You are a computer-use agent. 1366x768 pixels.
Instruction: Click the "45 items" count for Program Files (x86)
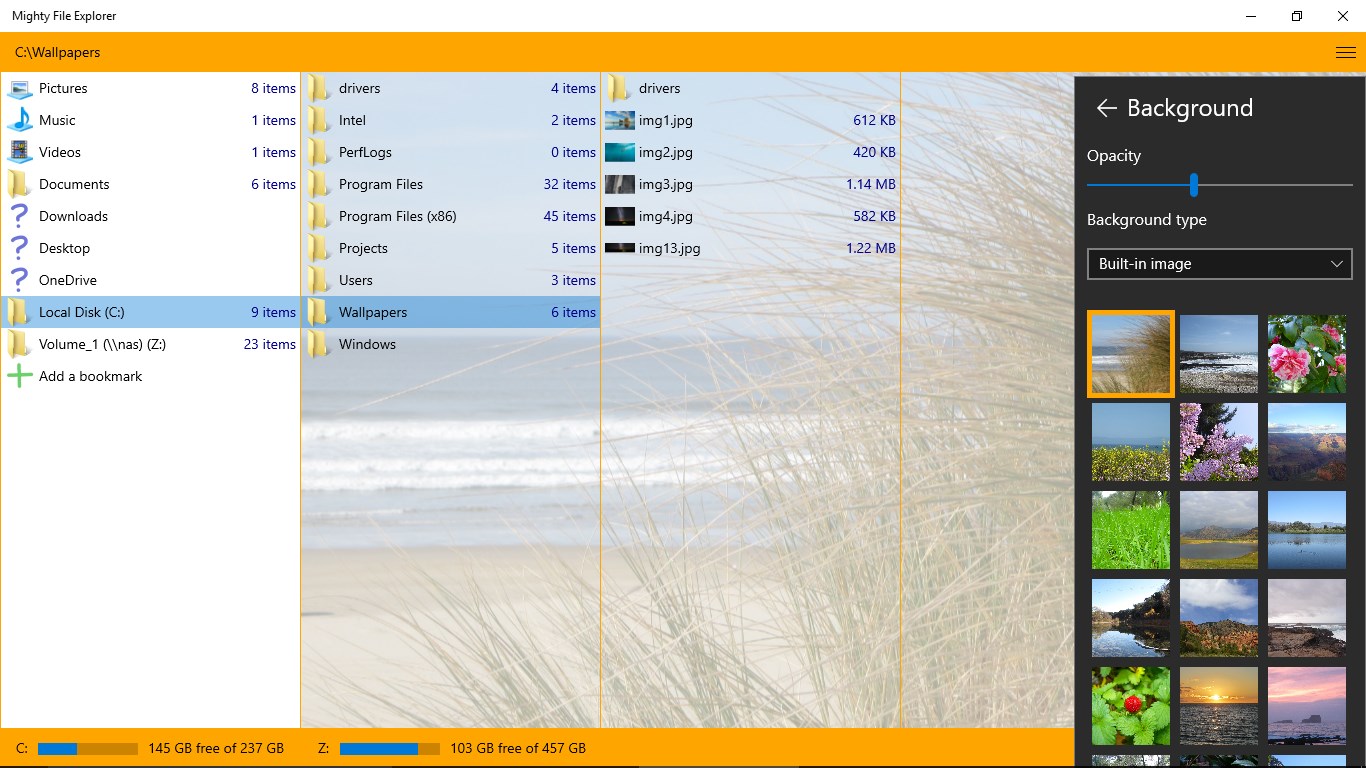[x=570, y=216]
